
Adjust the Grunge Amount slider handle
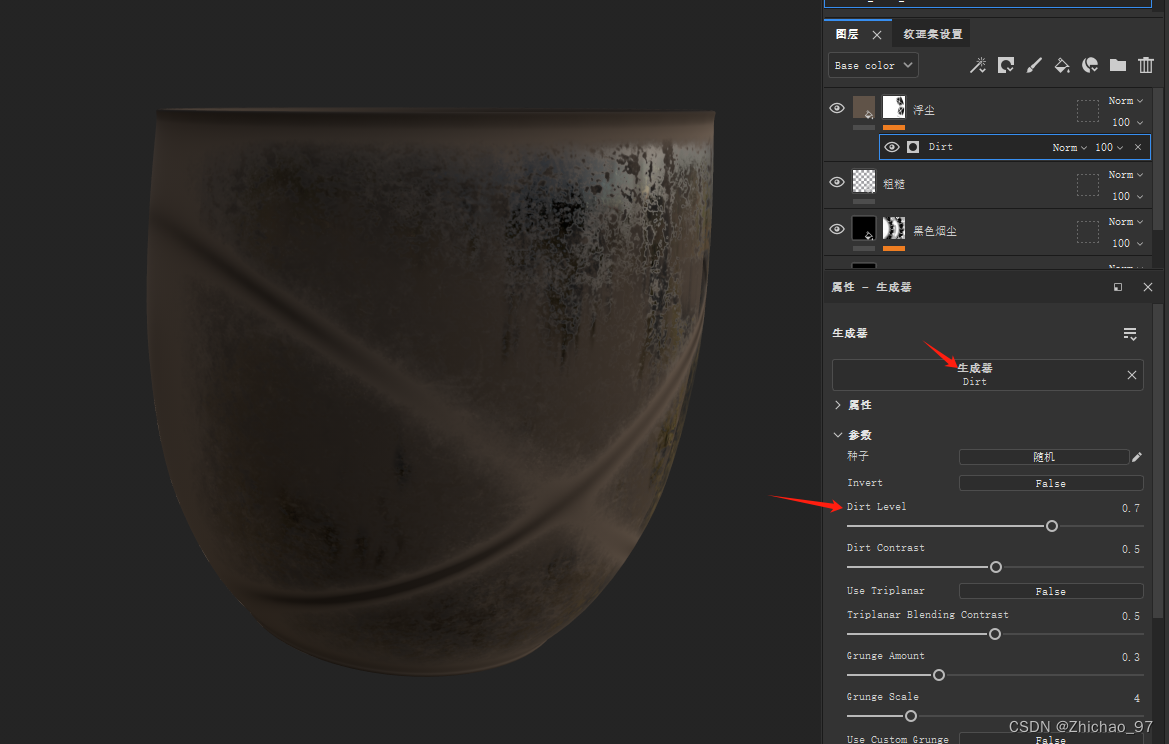(939, 675)
